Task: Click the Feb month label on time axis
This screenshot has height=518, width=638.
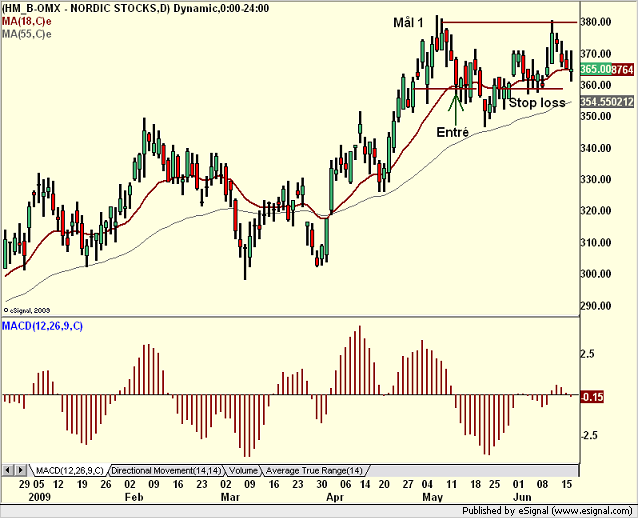Action: (x=134, y=497)
